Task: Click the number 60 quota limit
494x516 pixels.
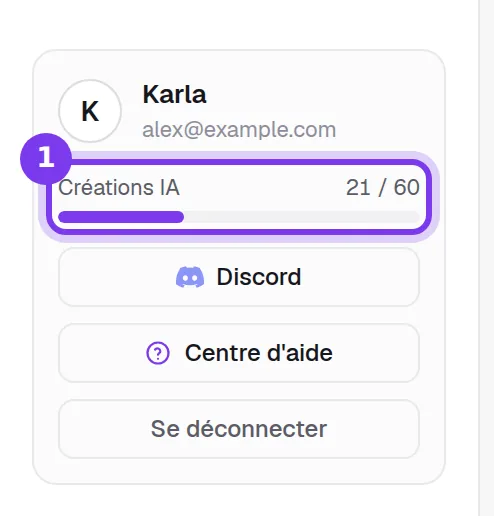Action: [x=407, y=187]
